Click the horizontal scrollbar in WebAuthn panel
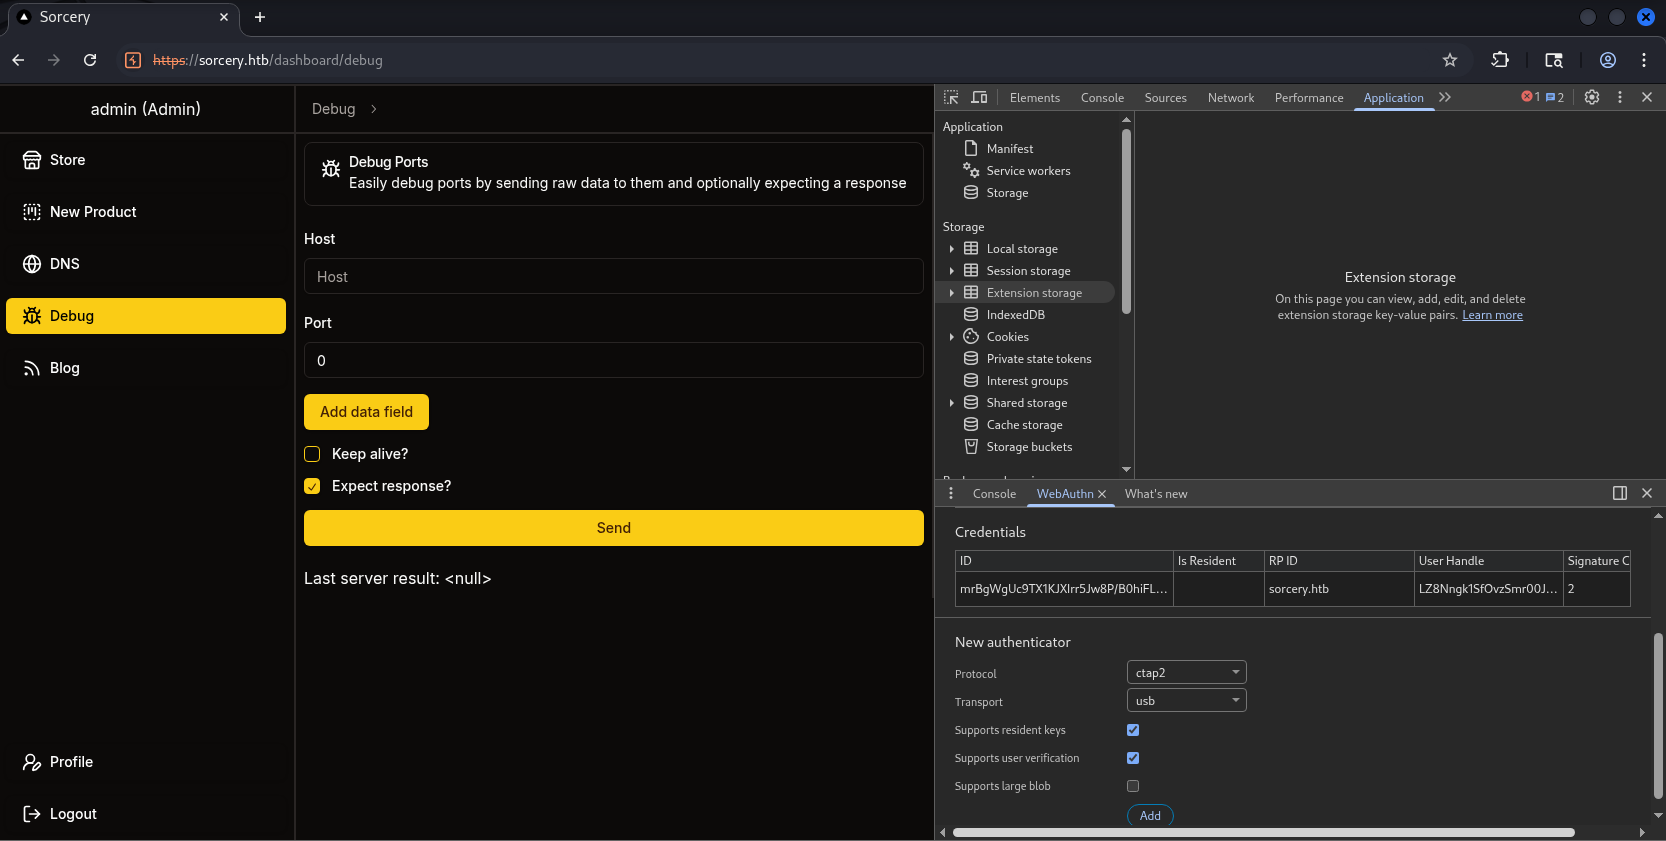The height and width of the screenshot is (841, 1666). (x=1263, y=832)
